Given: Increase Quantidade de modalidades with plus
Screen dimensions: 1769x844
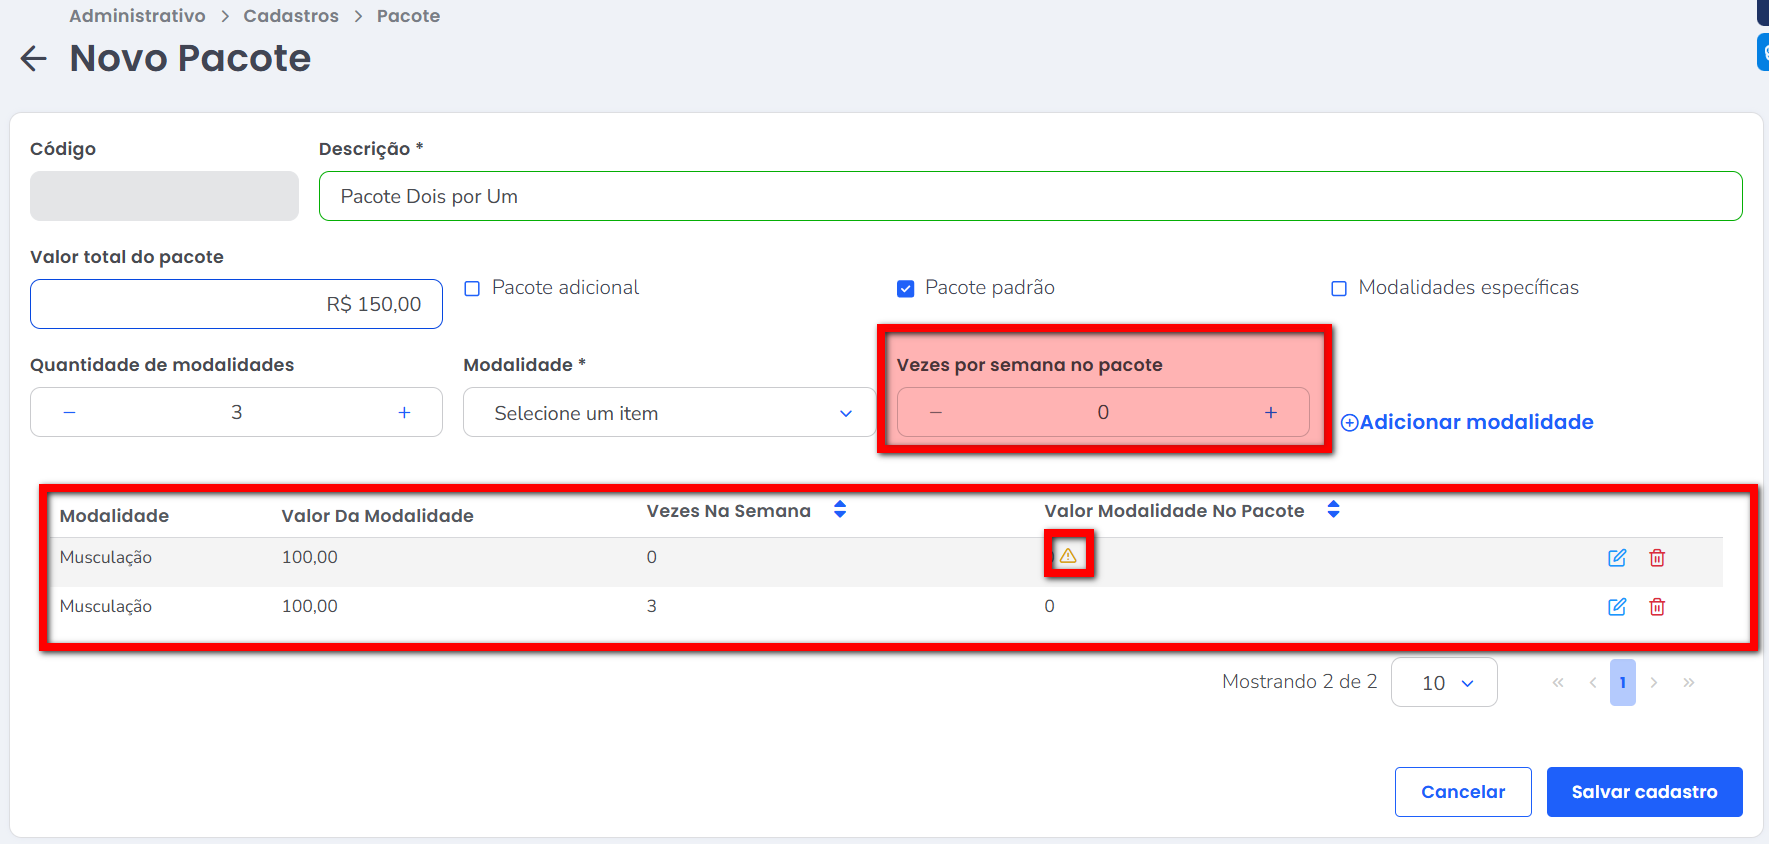Looking at the screenshot, I should tap(404, 412).
